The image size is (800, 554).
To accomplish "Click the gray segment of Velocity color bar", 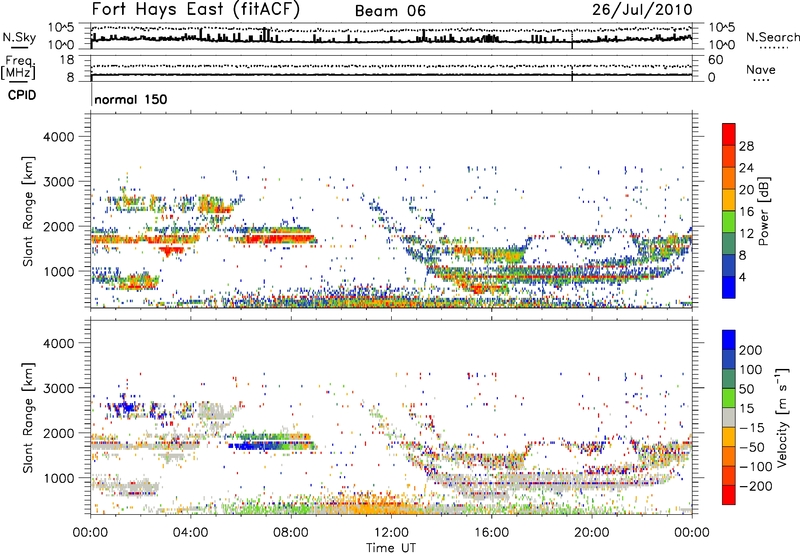I will click(x=729, y=418).
